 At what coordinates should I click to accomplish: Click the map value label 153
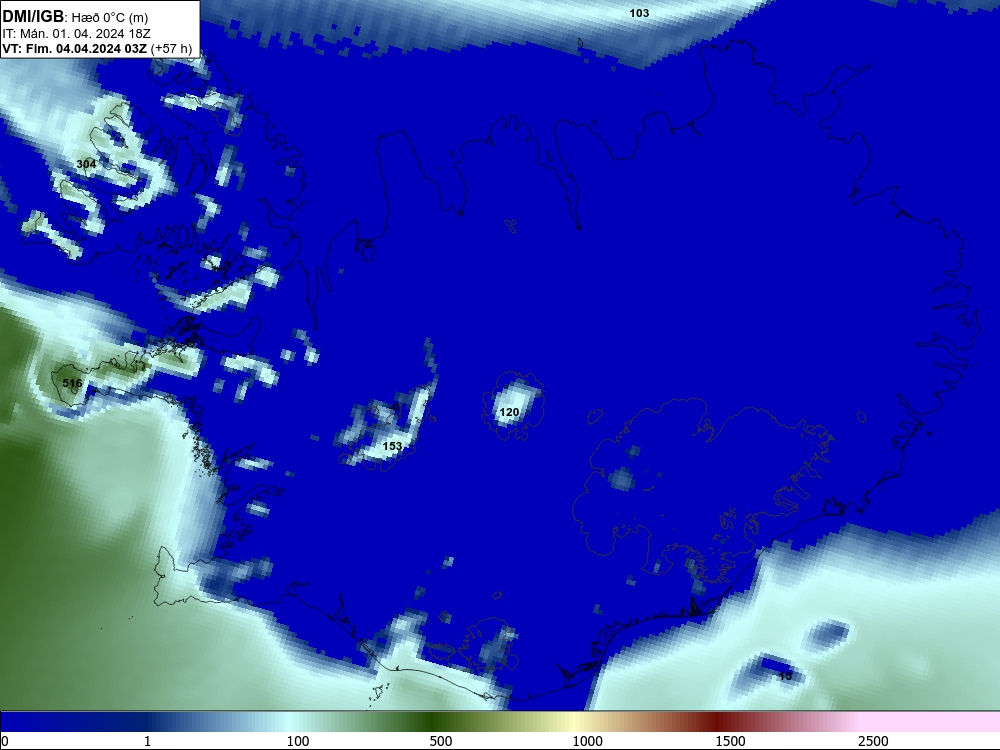click(x=392, y=446)
